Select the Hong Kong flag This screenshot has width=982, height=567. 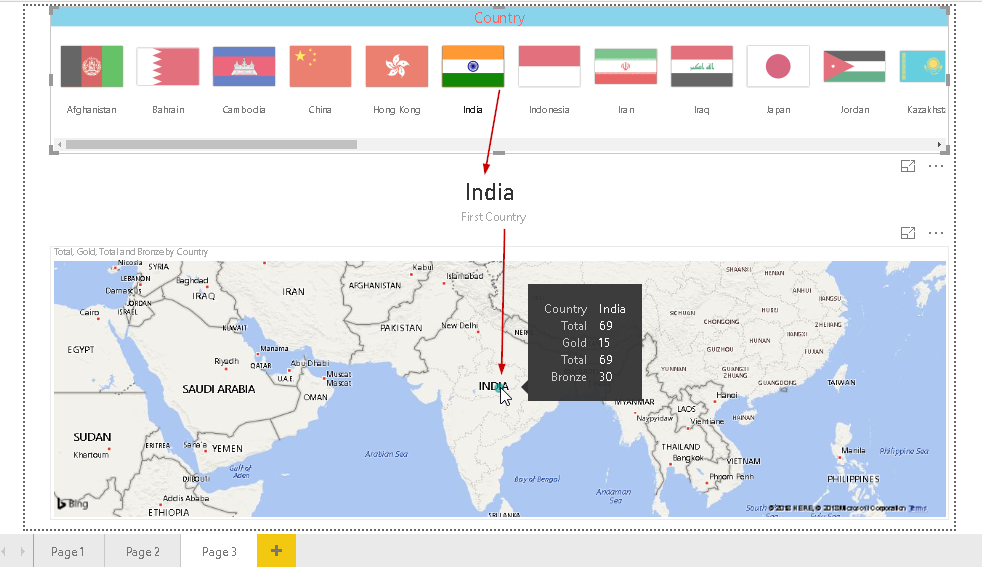397,67
